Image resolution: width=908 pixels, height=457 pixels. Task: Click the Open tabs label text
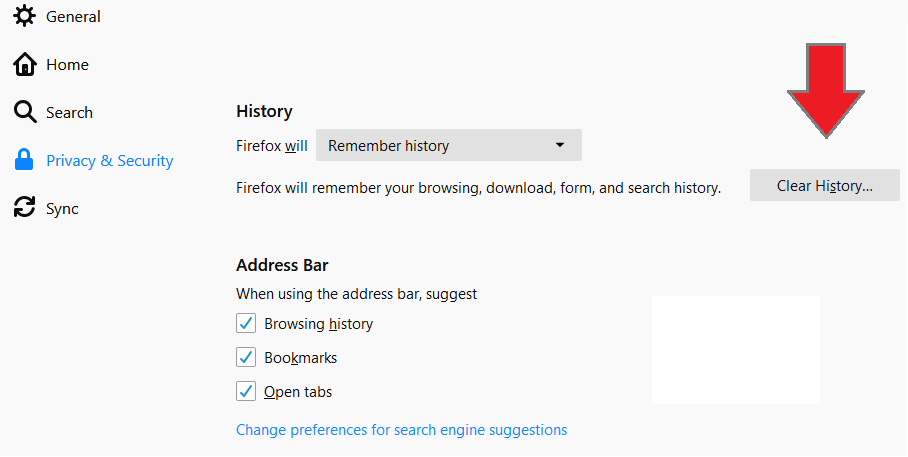[298, 392]
